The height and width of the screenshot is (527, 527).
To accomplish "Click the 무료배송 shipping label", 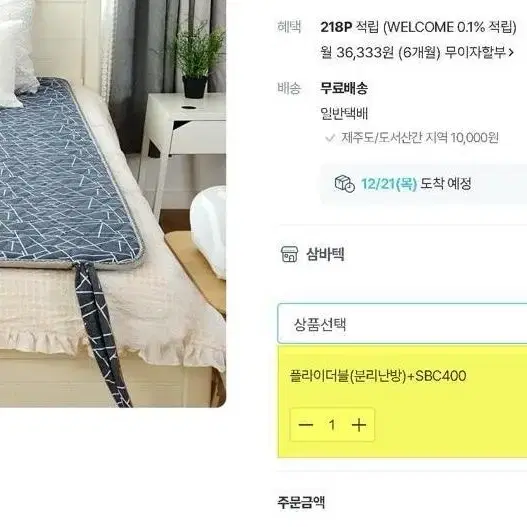I will pos(344,88).
